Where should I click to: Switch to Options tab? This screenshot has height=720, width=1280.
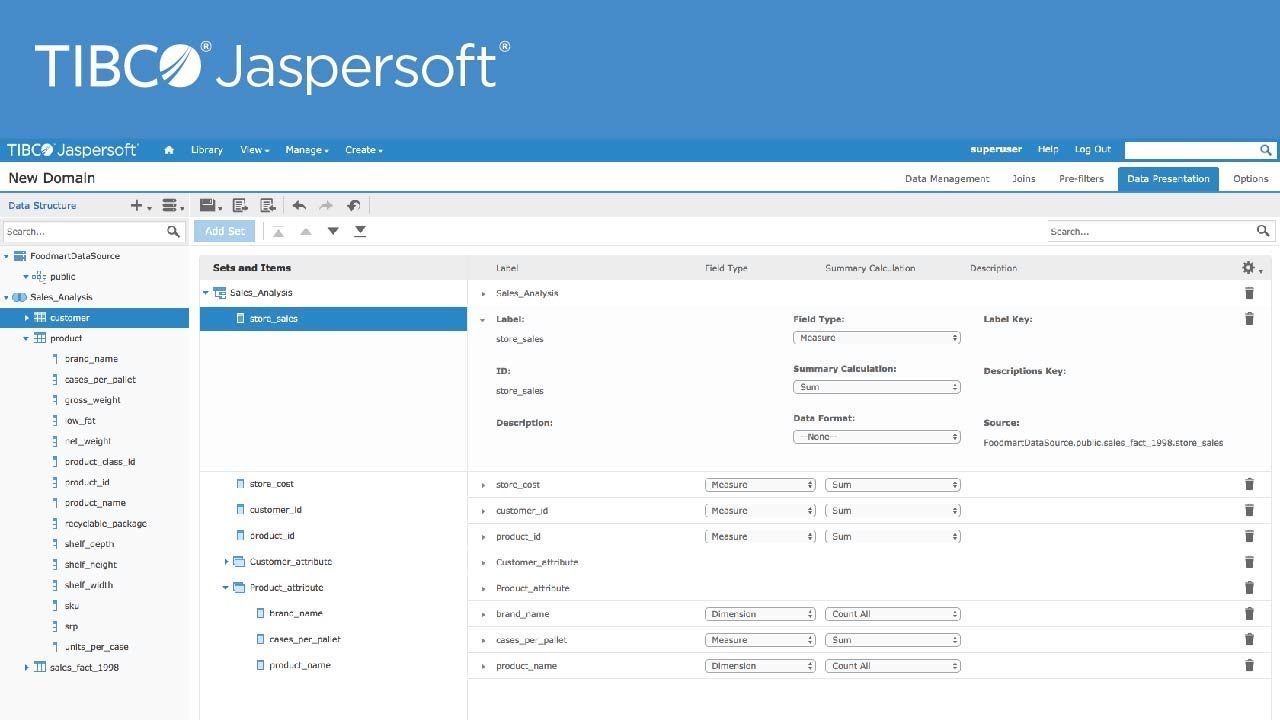coord(1250,179)
